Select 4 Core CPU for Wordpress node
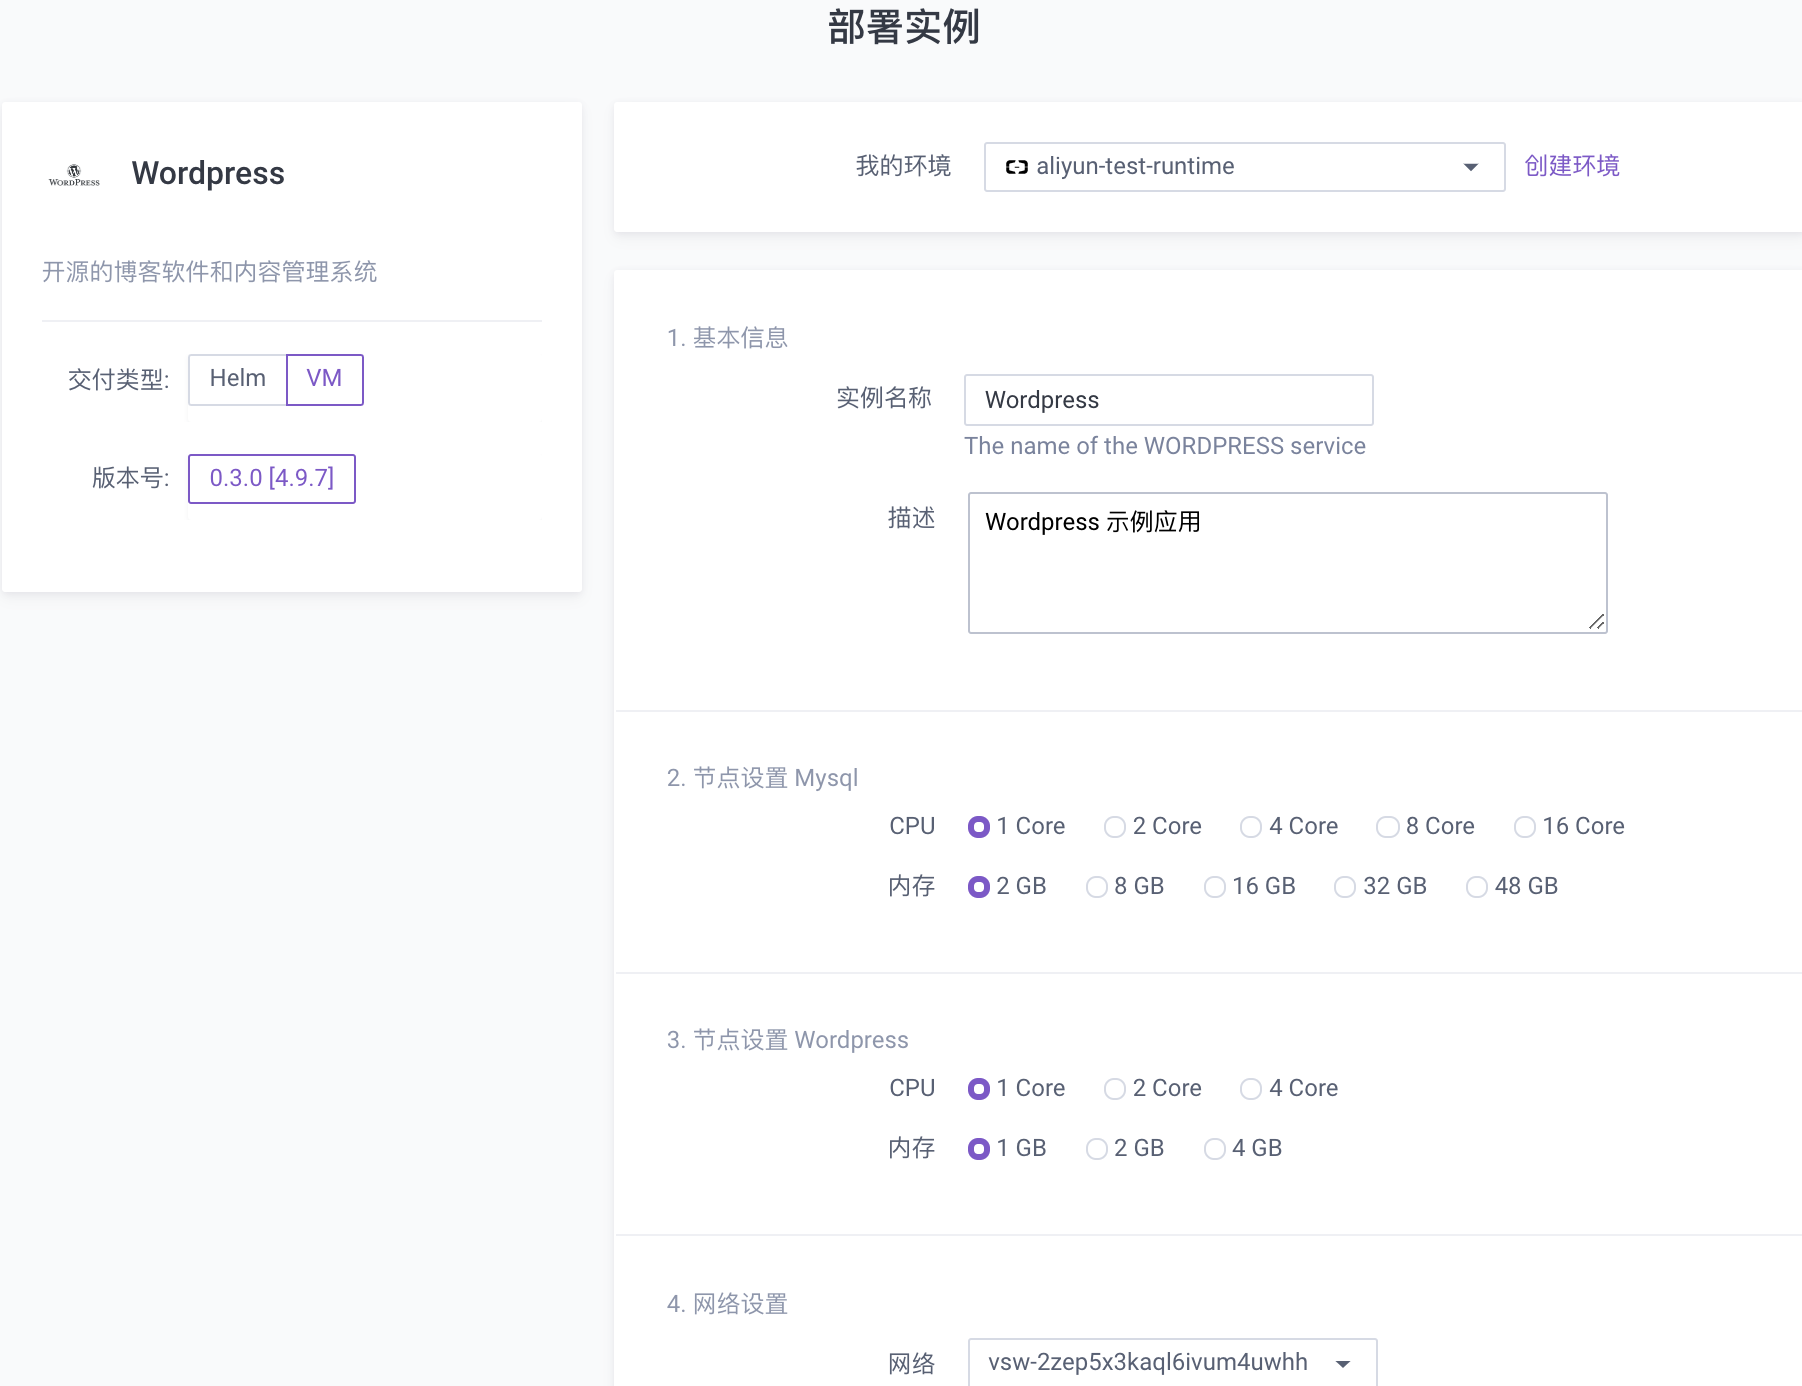1802x1386 pixels. 1251,1089
